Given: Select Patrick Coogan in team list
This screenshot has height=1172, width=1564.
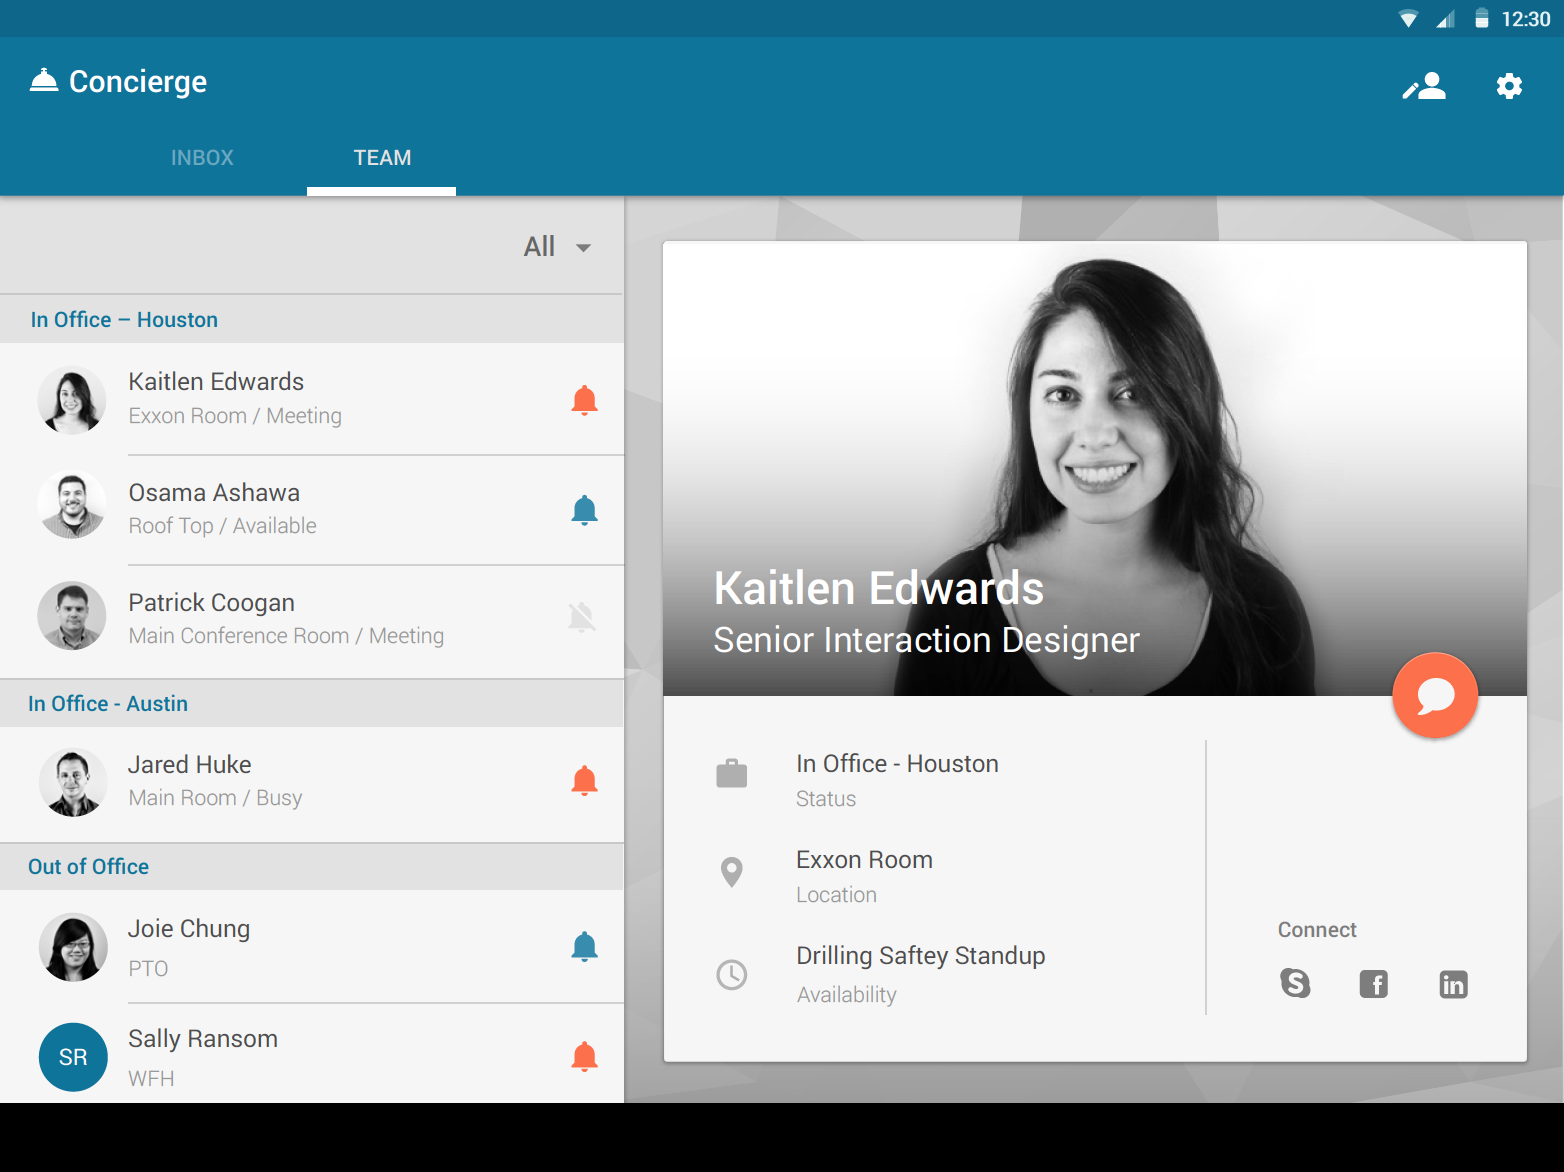Looking at the screenshot, I should click(x=312, y=621).
